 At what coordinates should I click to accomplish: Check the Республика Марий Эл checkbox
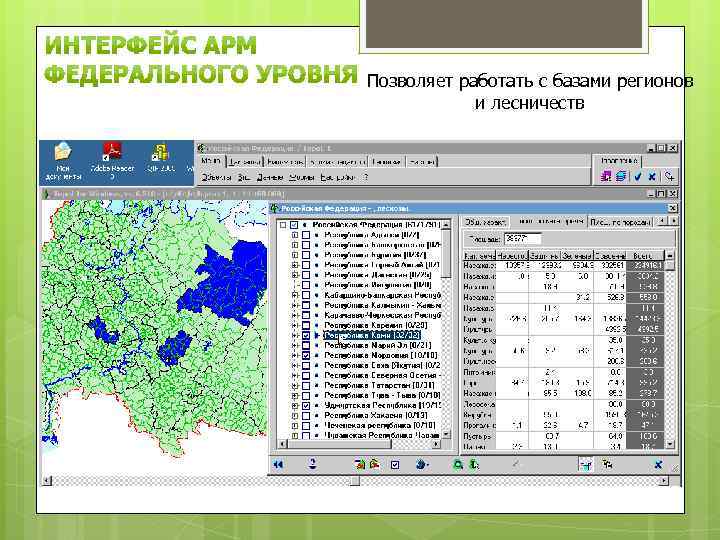click(306, 345)
